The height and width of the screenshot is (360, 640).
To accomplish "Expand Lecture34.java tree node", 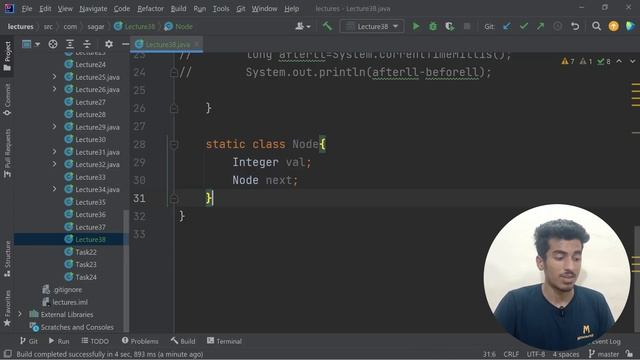I will pos(54,189).
